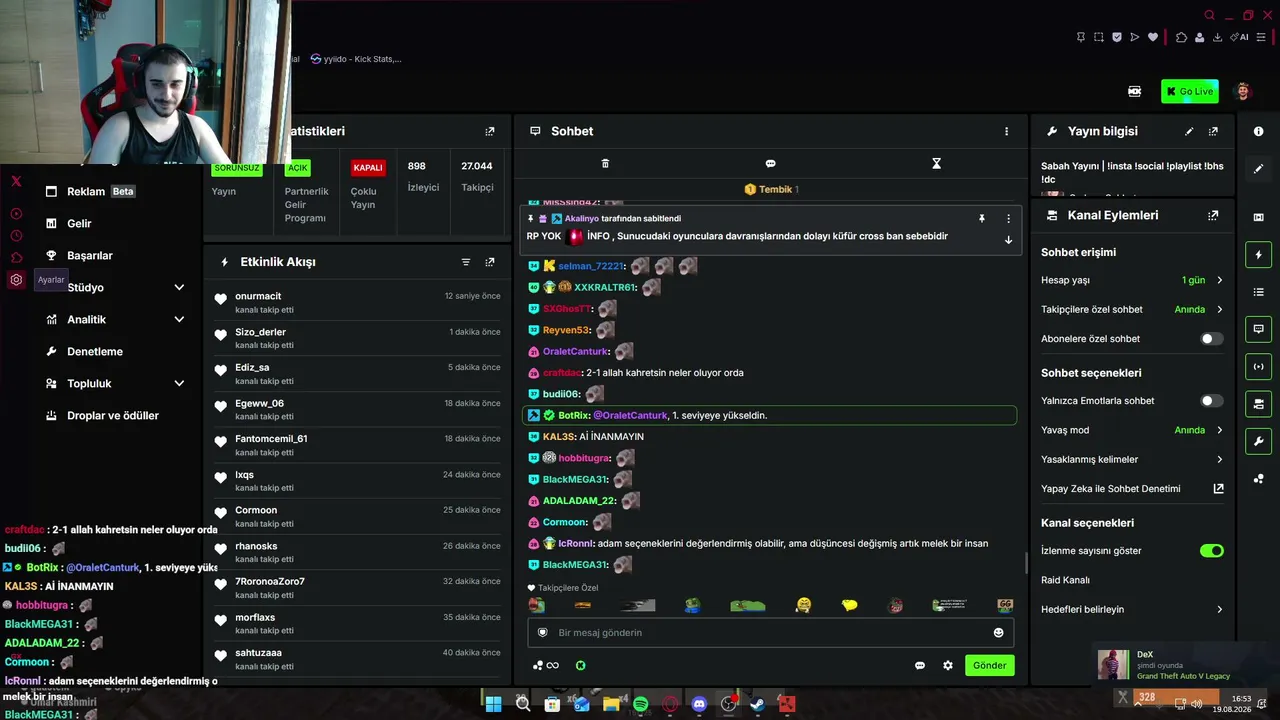The height and width of the screenshot is (720, 1280).
Task: Edit stream info with the Yayın bilgisi pencil
Action: tap(1189, 131)
